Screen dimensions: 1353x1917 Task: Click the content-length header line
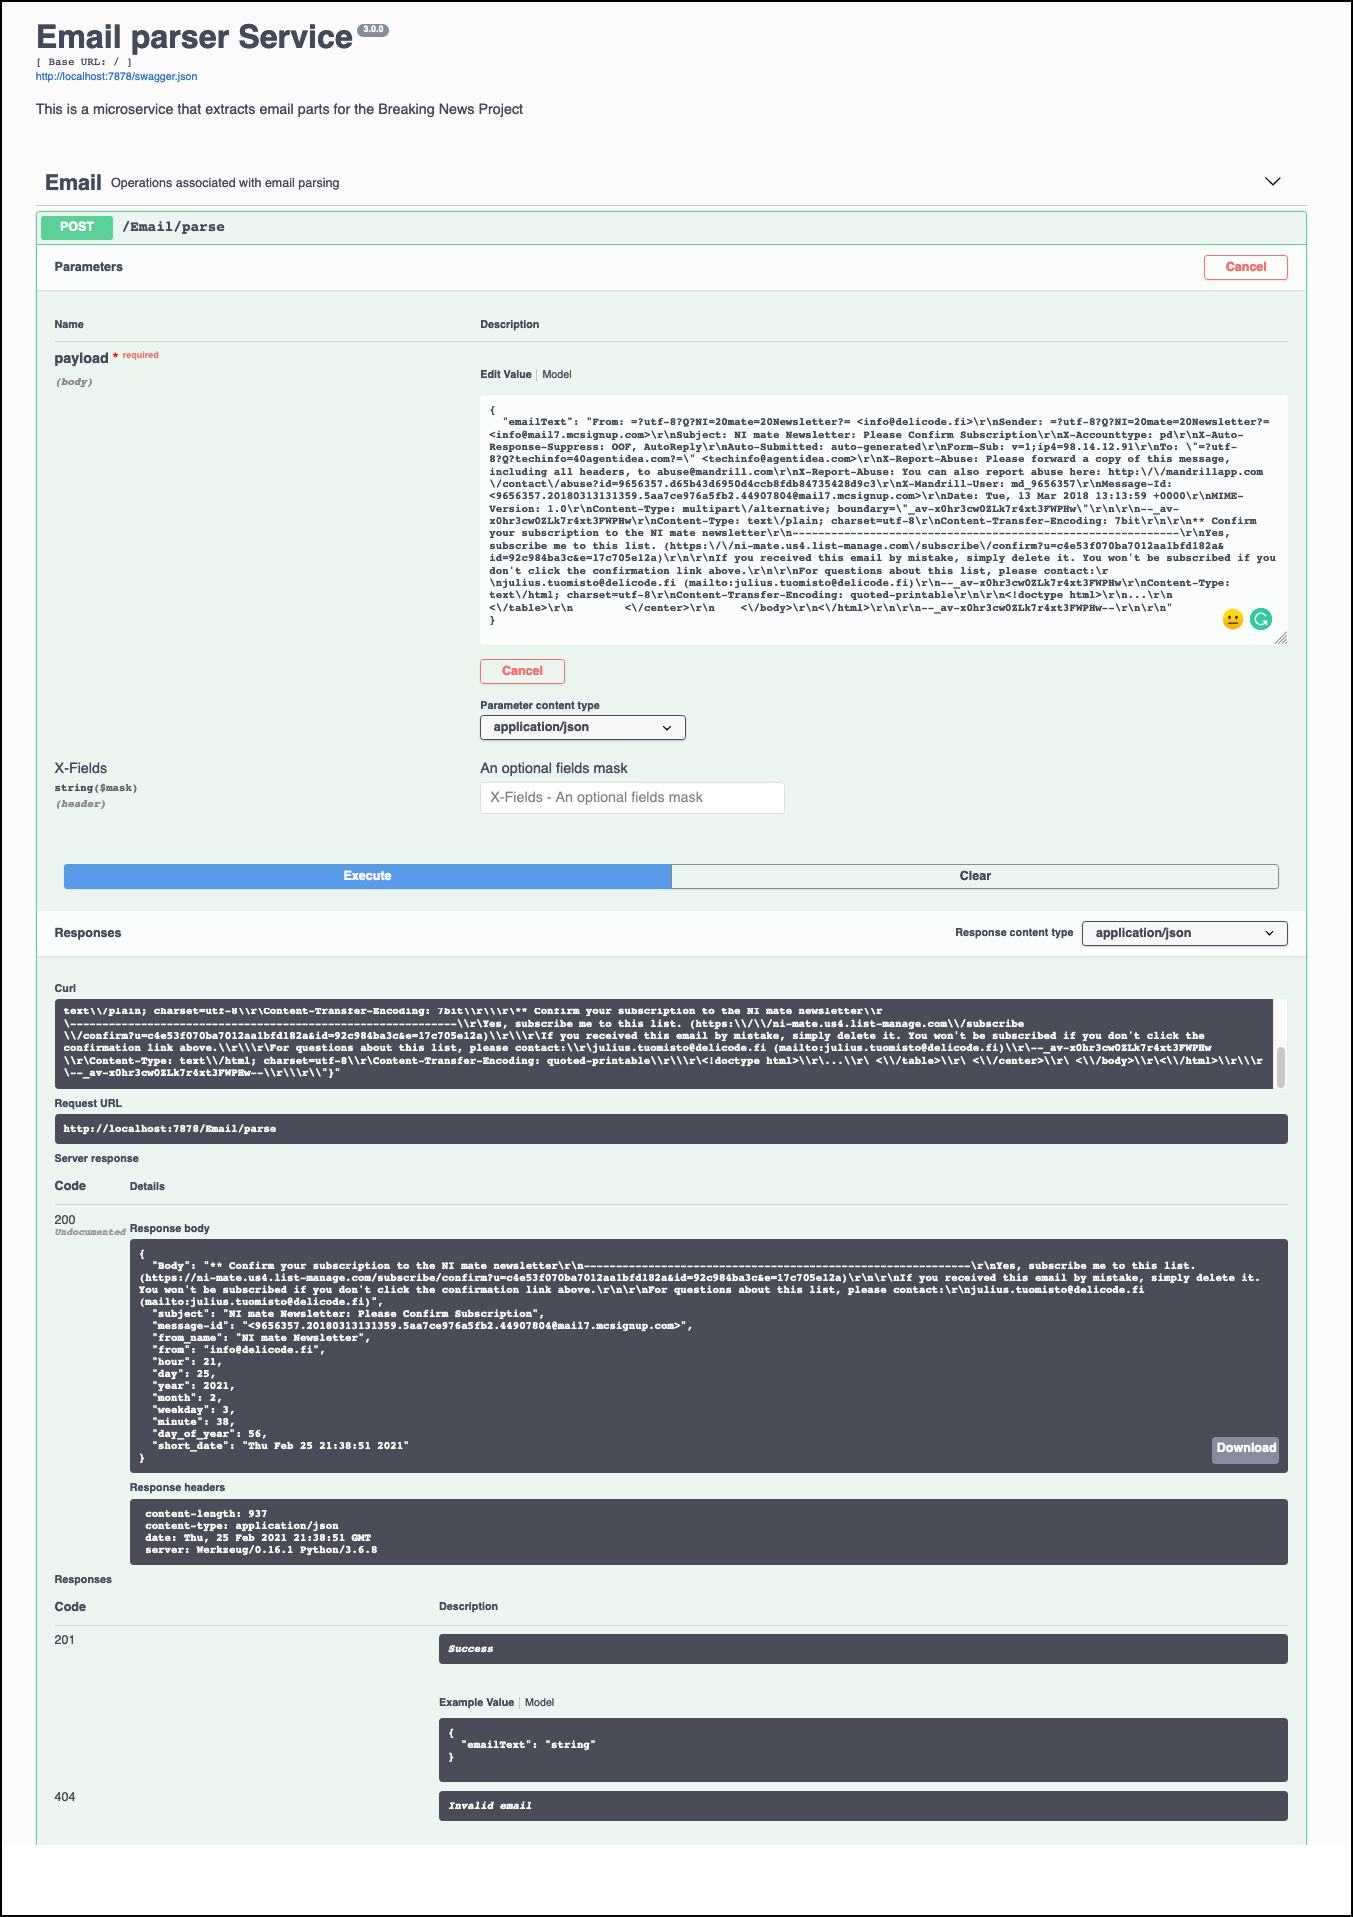206,1514
